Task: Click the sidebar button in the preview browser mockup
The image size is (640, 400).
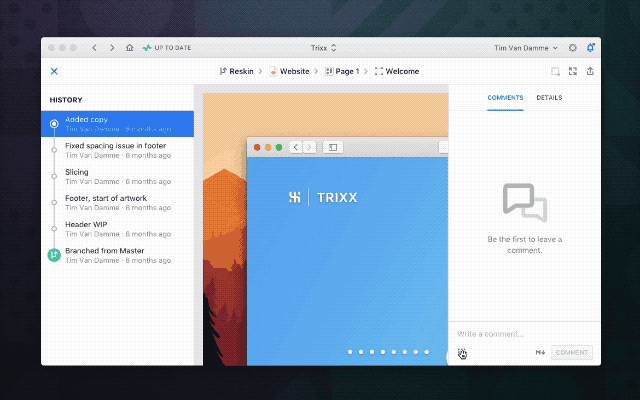Action: [333, 147]
